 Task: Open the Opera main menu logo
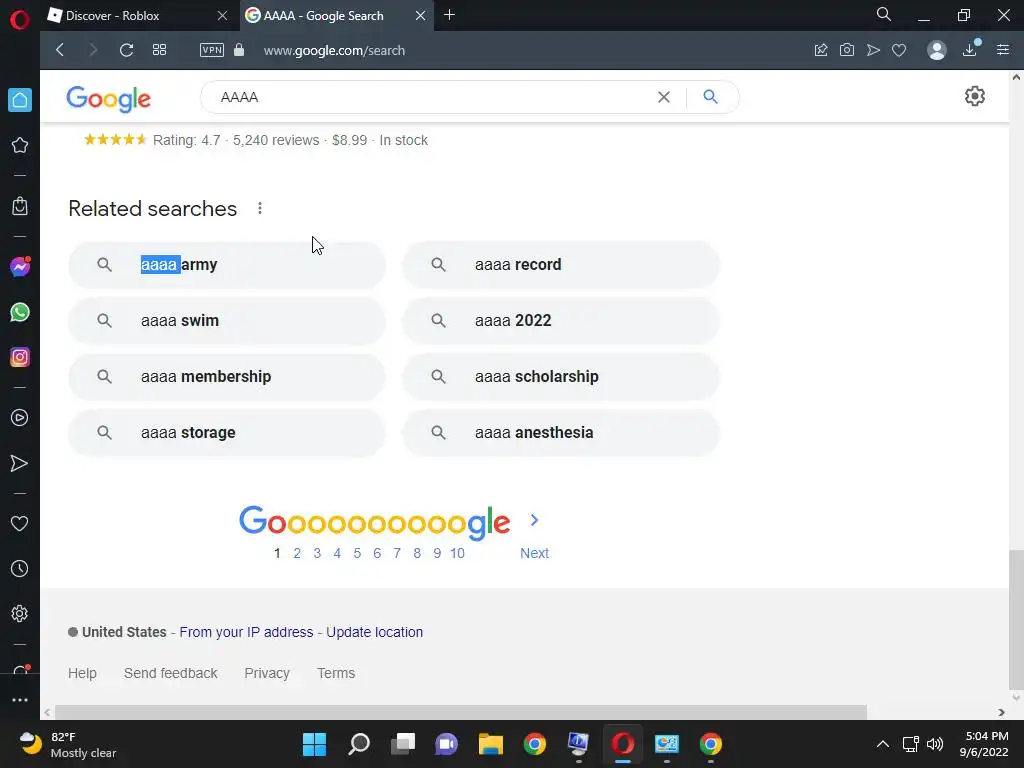(20, 20)
